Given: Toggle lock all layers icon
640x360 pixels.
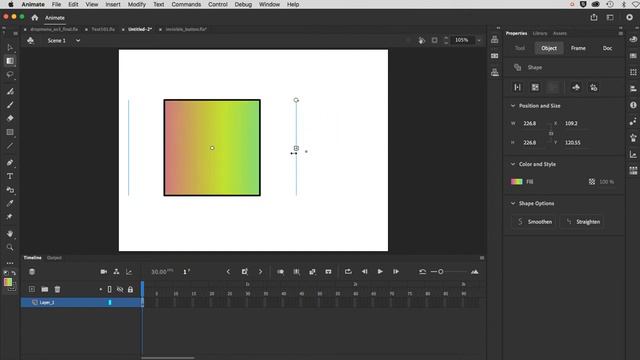Looking at the screenshot, I should (x=130, y=289).
